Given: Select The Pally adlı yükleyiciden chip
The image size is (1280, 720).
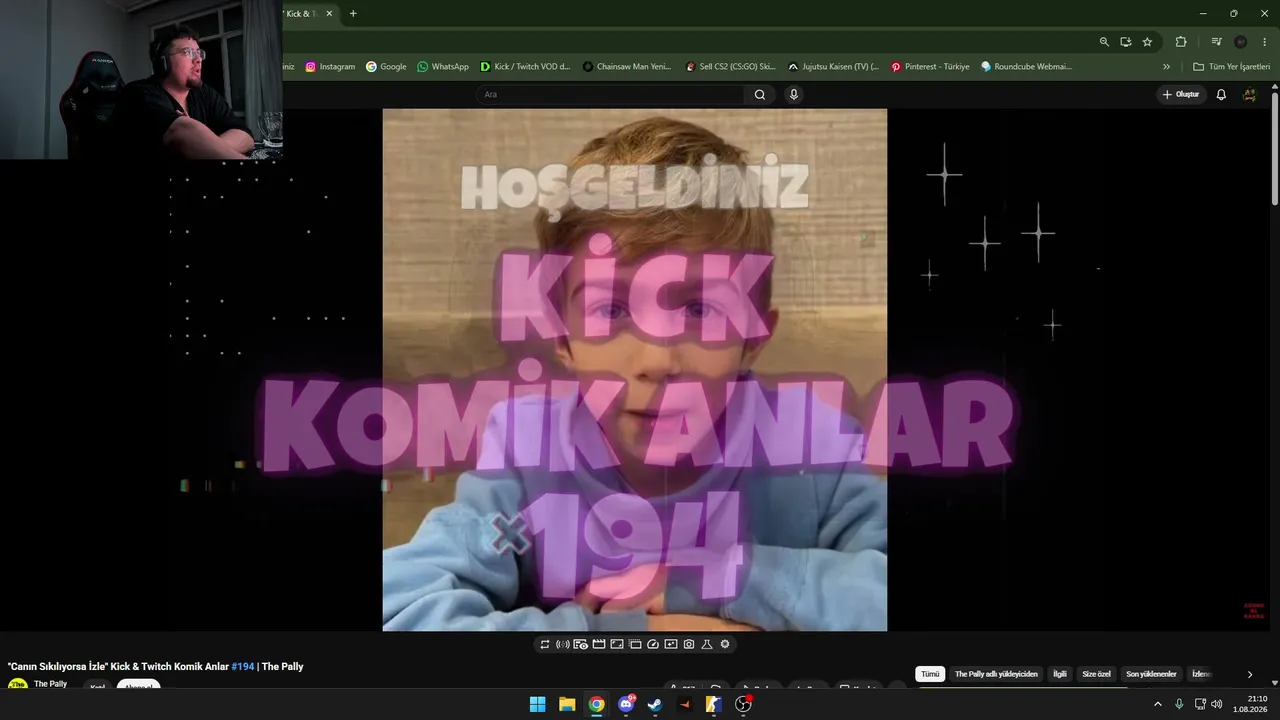Looking at the screenshot, I should point(996,674).
